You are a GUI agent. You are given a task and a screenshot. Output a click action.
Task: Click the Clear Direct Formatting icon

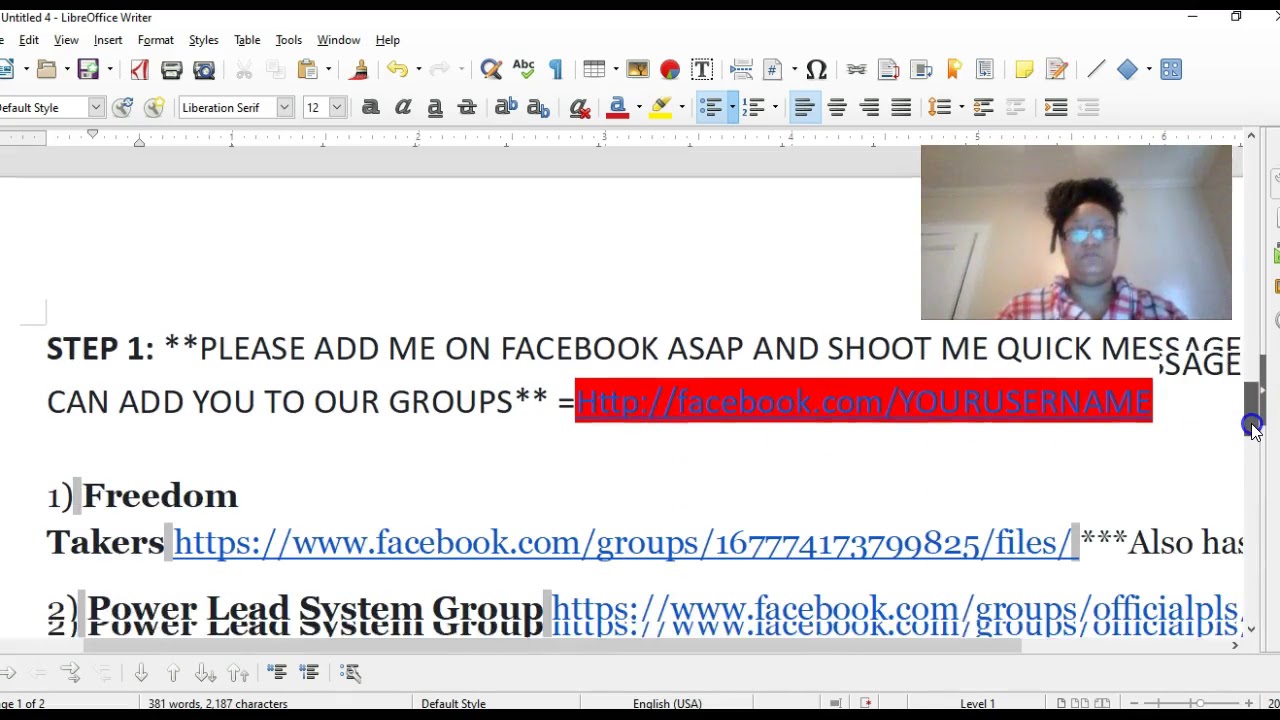579,107
